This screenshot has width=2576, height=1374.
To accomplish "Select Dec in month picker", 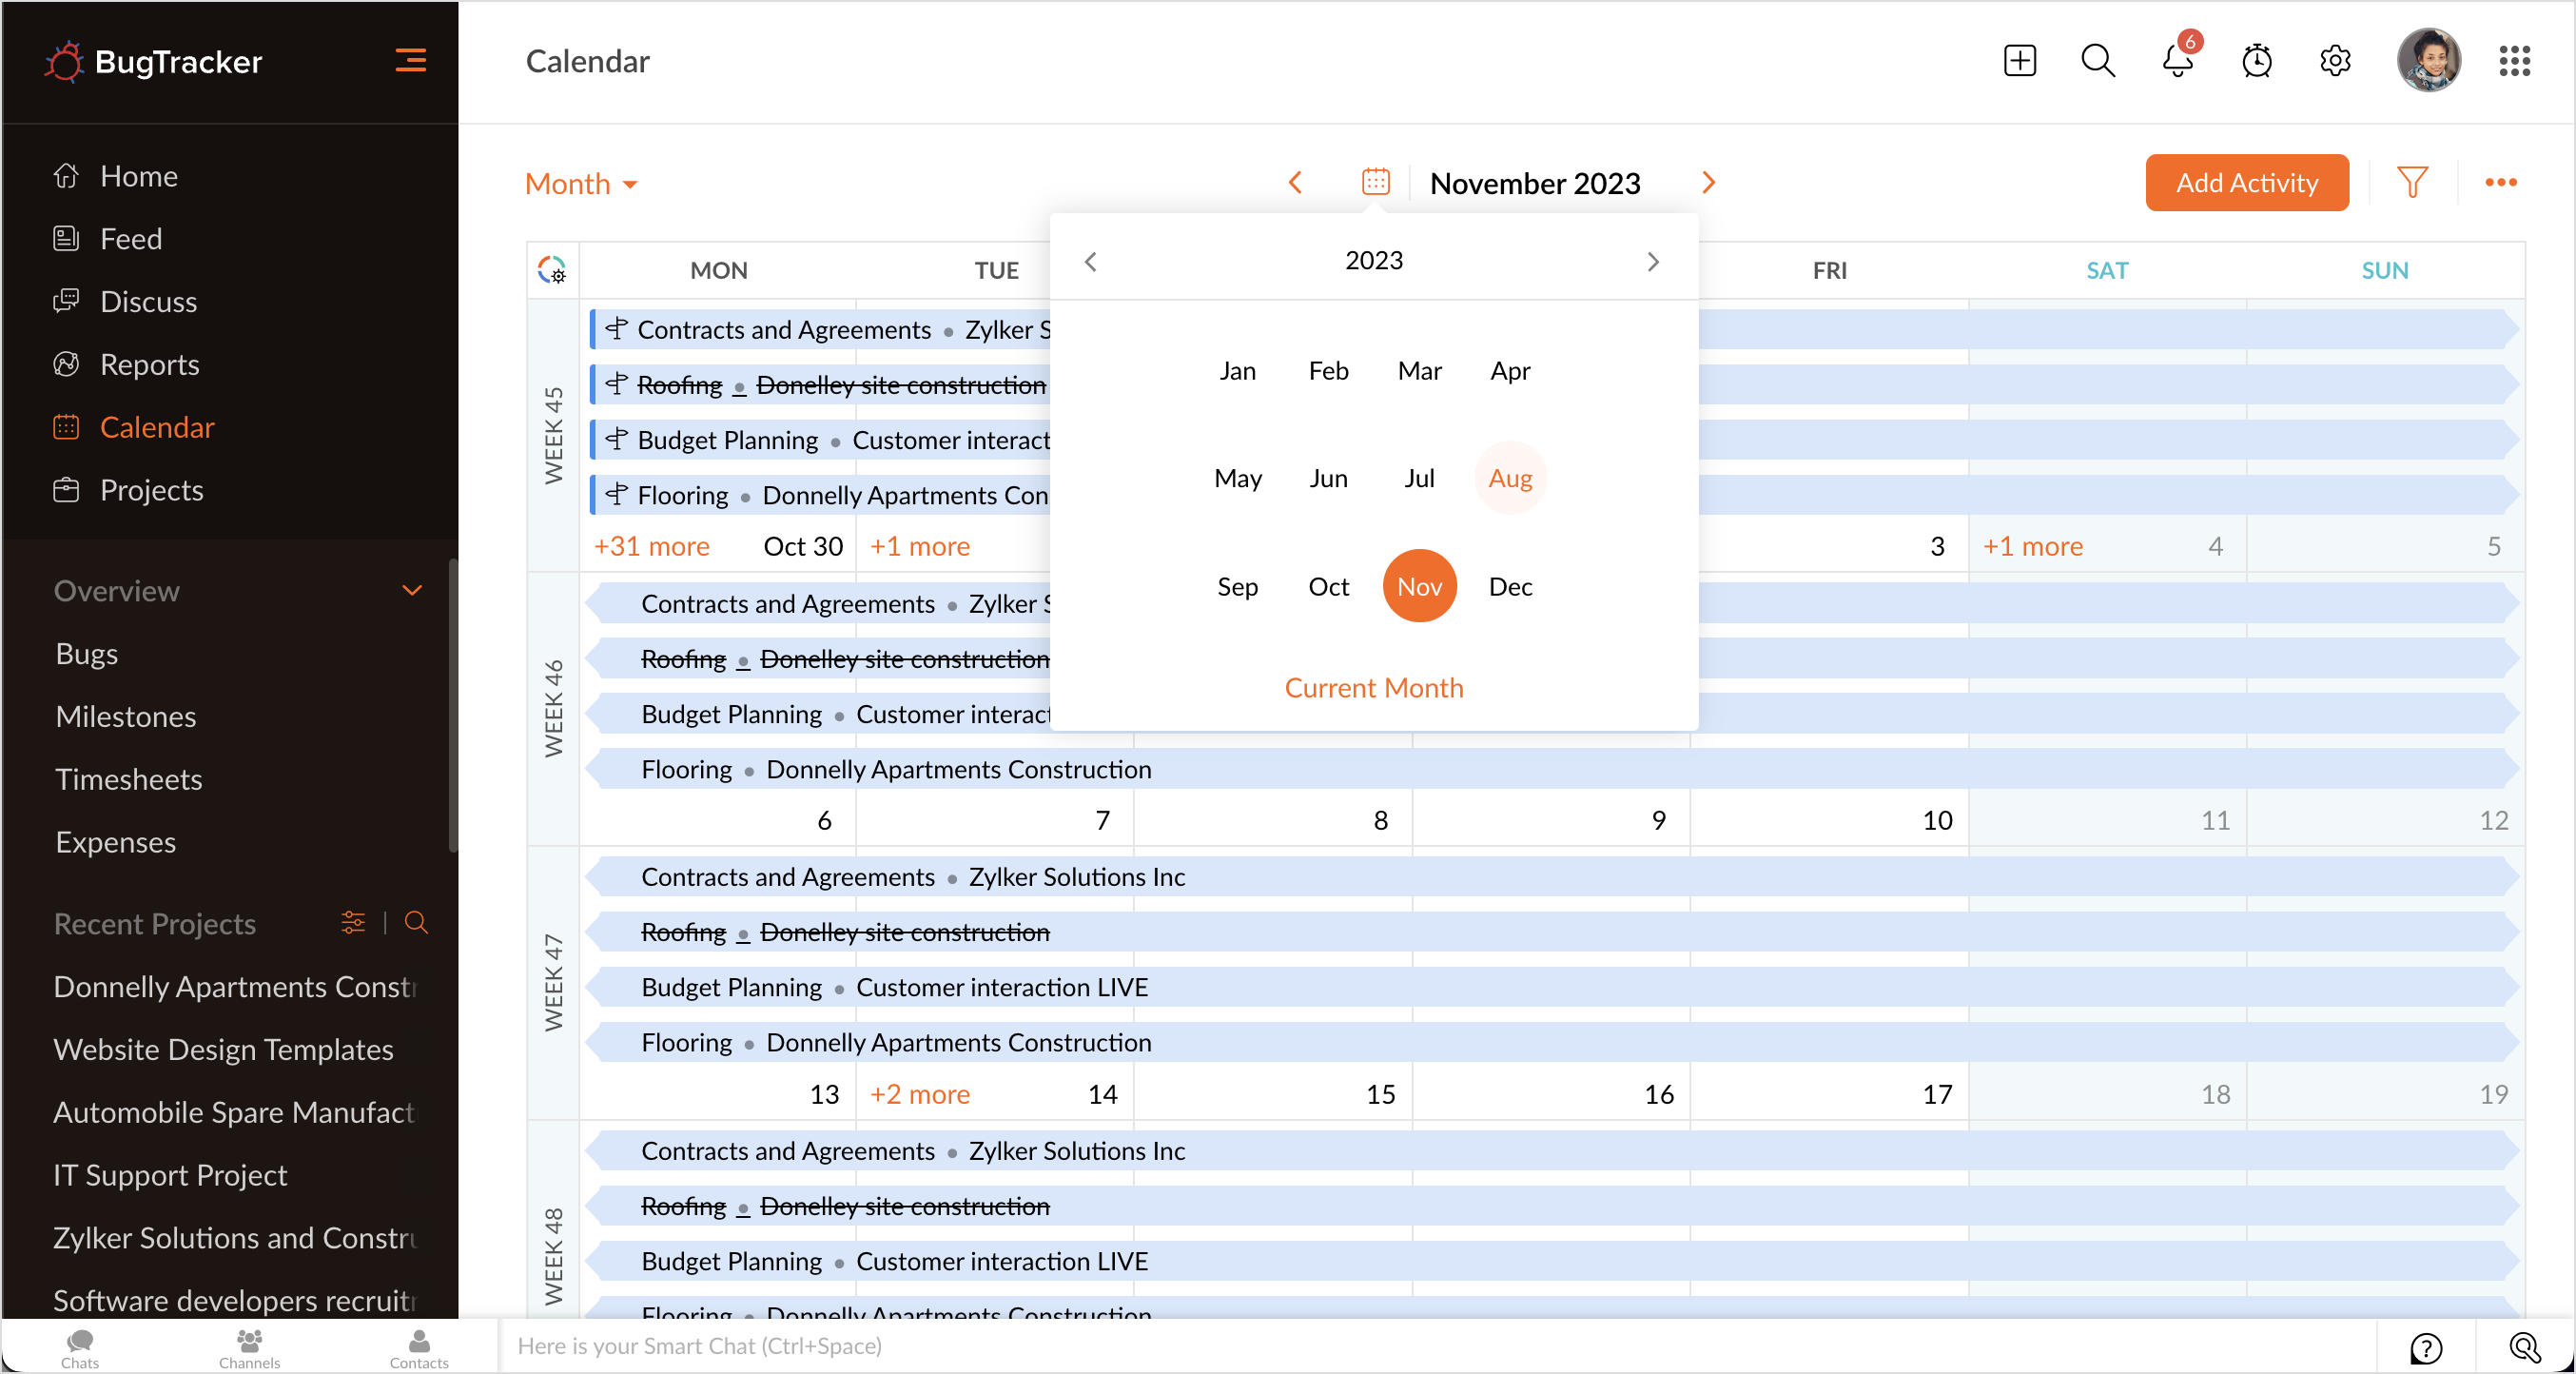I will [x=1509, y=586].
